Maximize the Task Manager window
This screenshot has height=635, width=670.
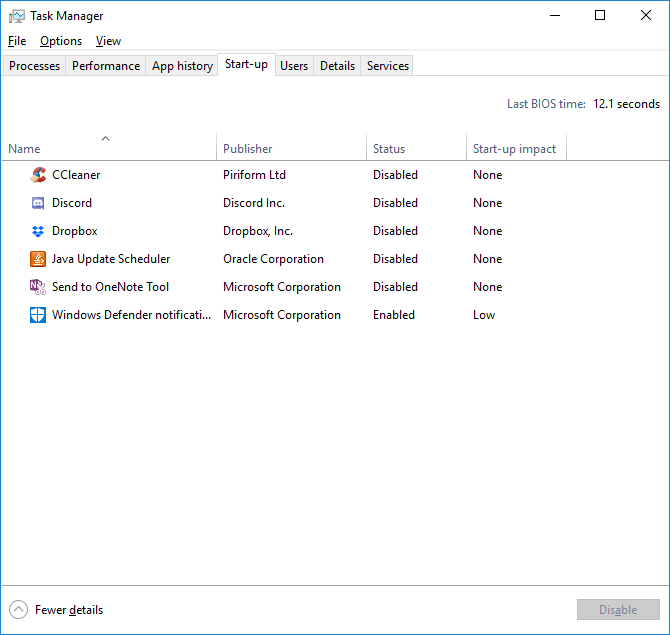(x=600, y=16)
